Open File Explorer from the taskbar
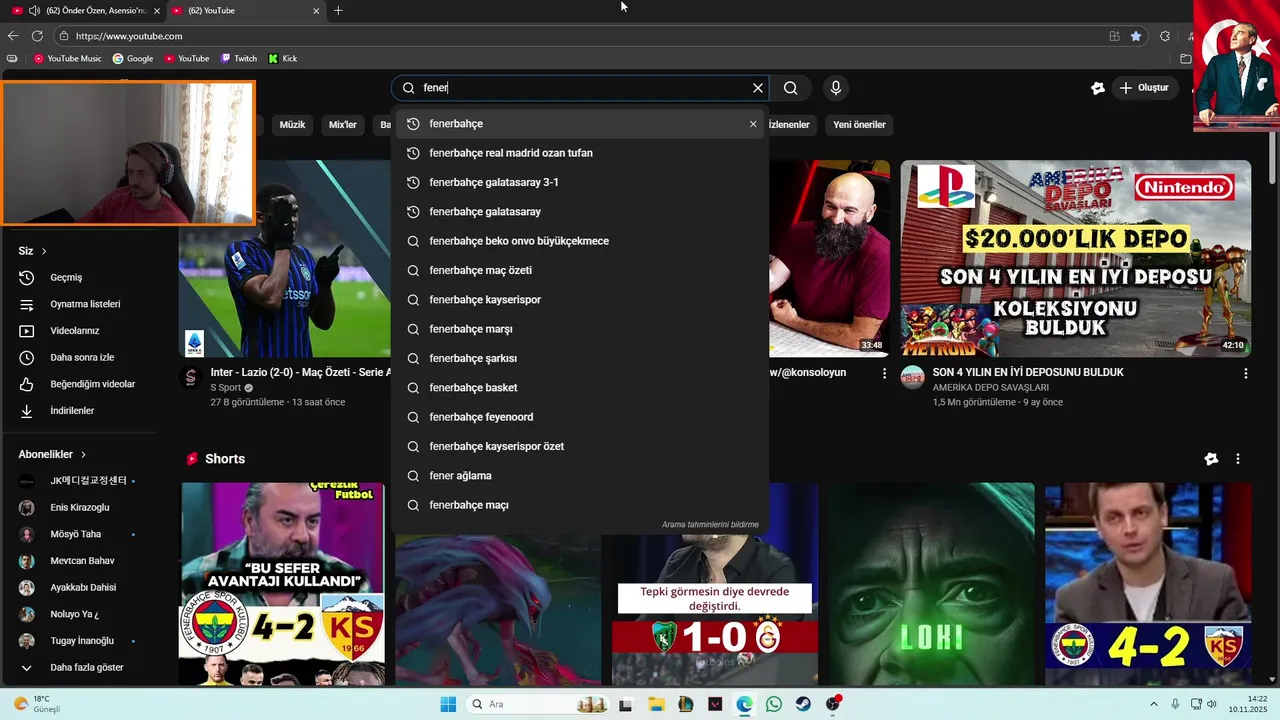This screenshot has height=720, width=1280. [x=656, y=704]
